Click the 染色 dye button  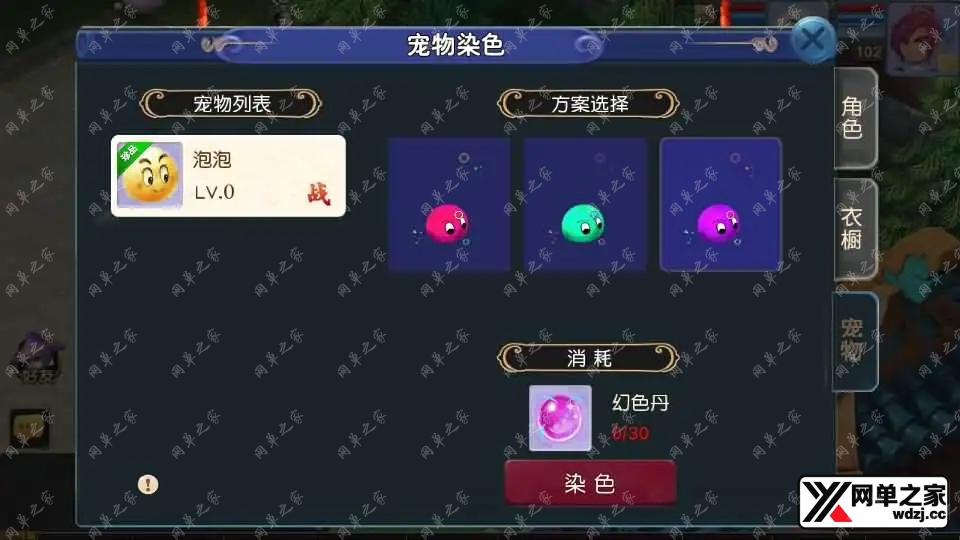590,483
